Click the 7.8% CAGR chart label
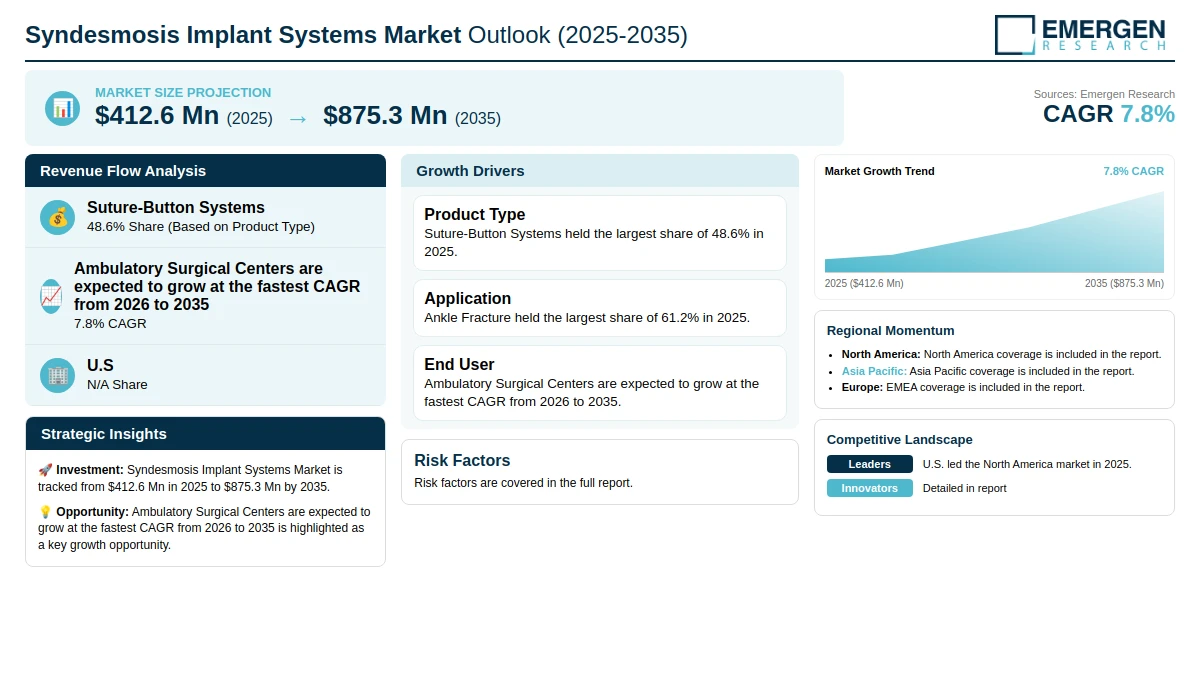 point(1133,172)
